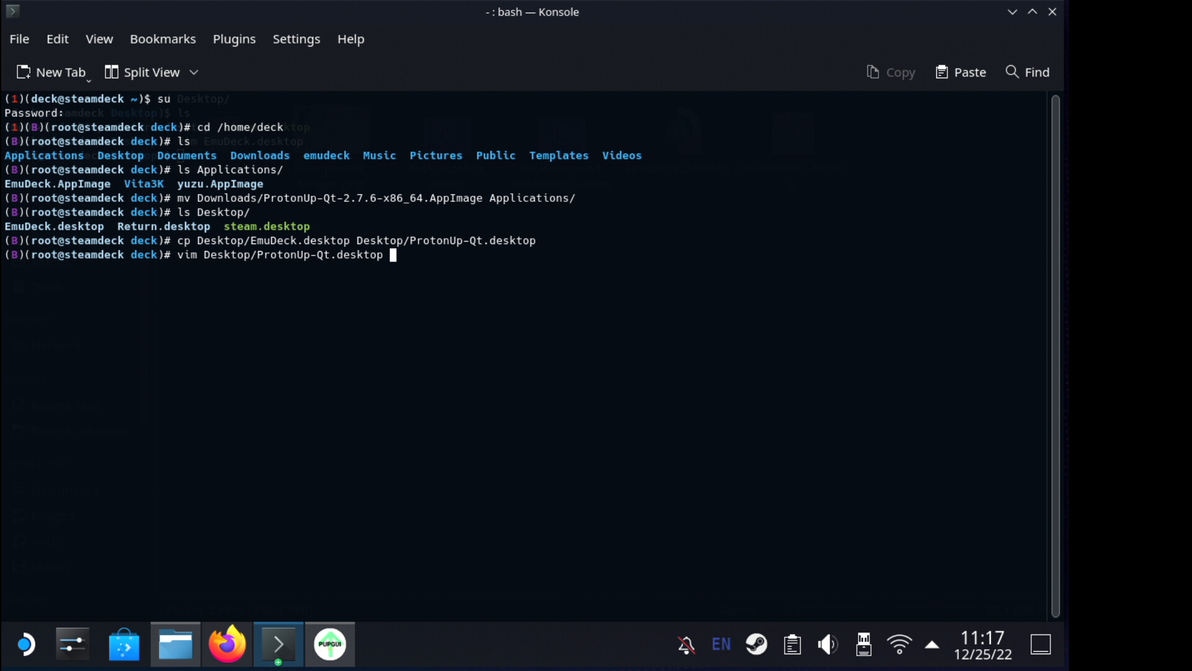Click 'steam.desktop' in green terminal text
Viewport: 1192px width, 671px height.
(267, 226)
